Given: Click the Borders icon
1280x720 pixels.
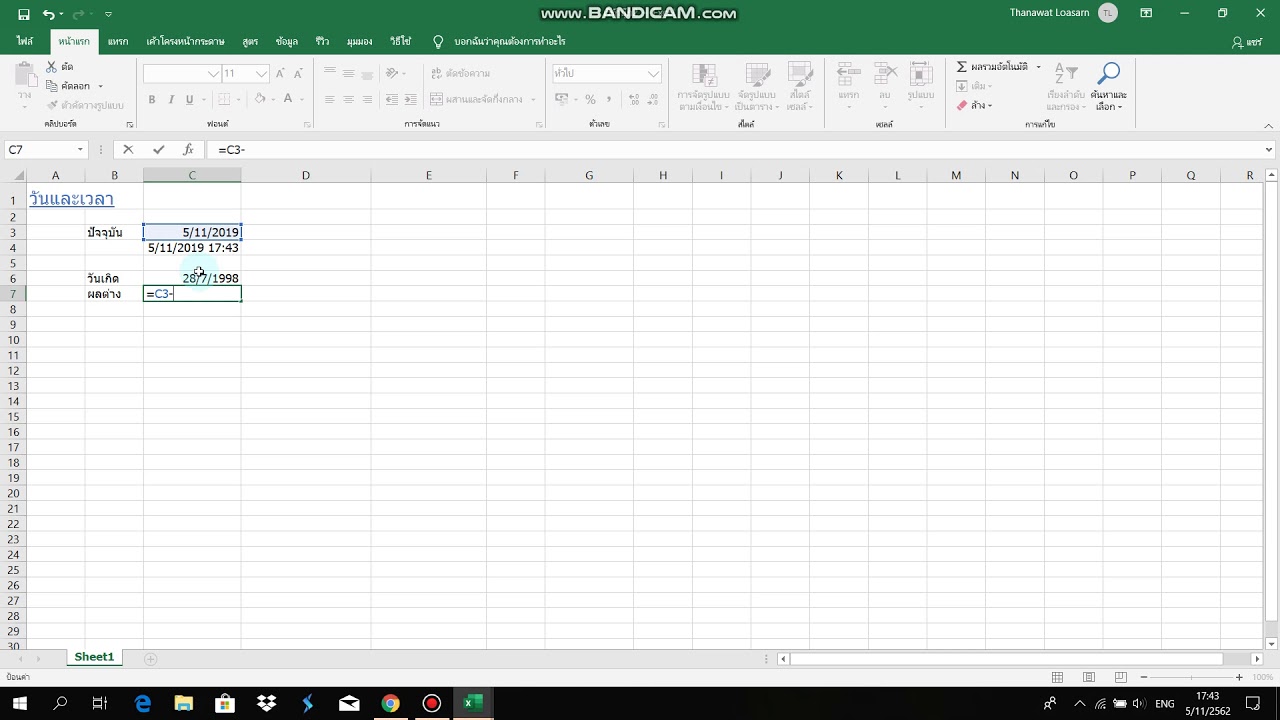Looking at the screenshot, I should pyautogui.click(x=224, y=99).
